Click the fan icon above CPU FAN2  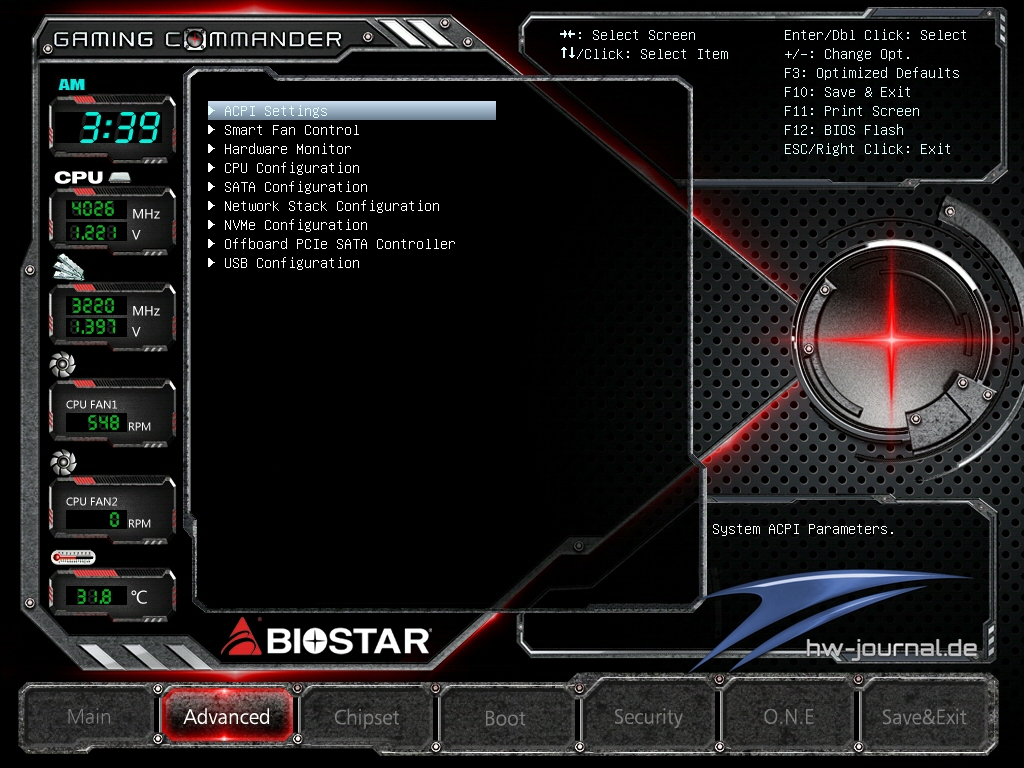click(x=63, y=462)
